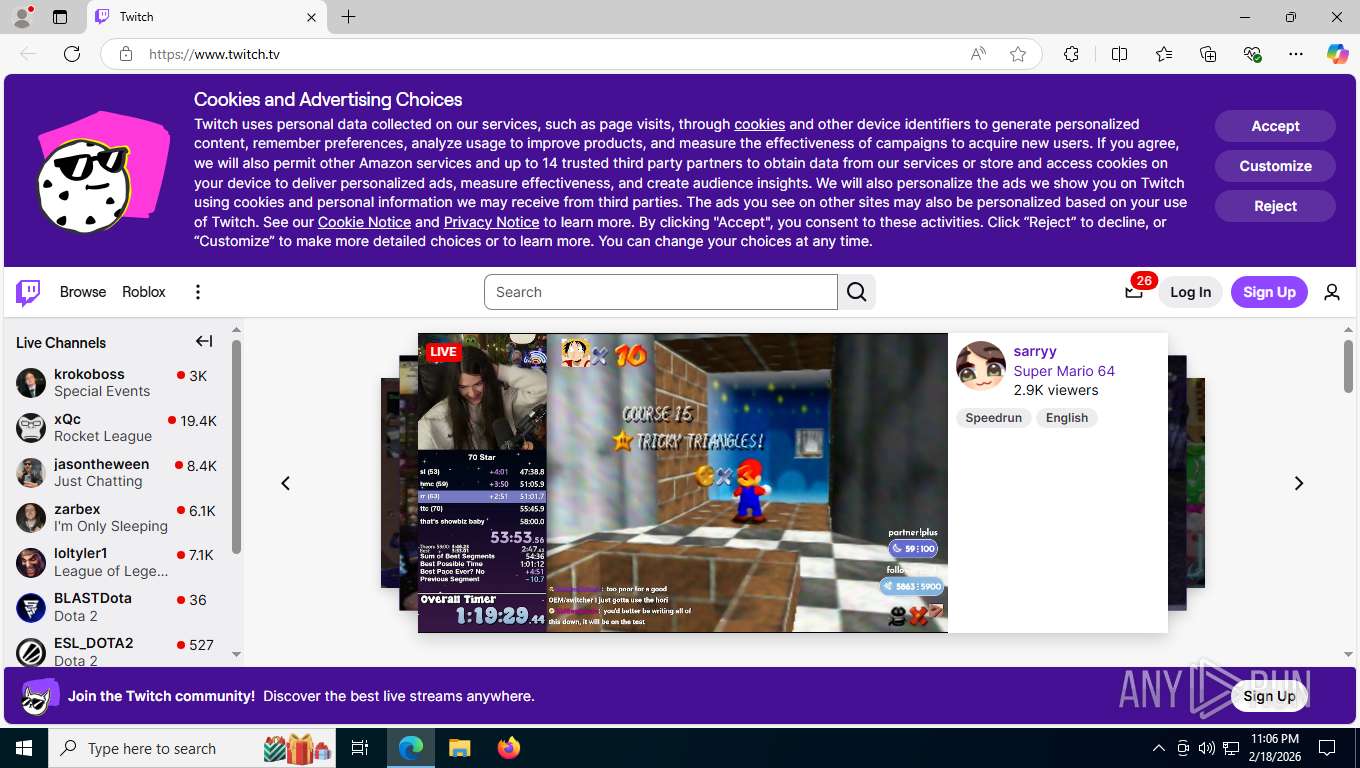Click the search magnifier button
Image resolution: width=1360 pixels, height=768 pixels.
857,292
